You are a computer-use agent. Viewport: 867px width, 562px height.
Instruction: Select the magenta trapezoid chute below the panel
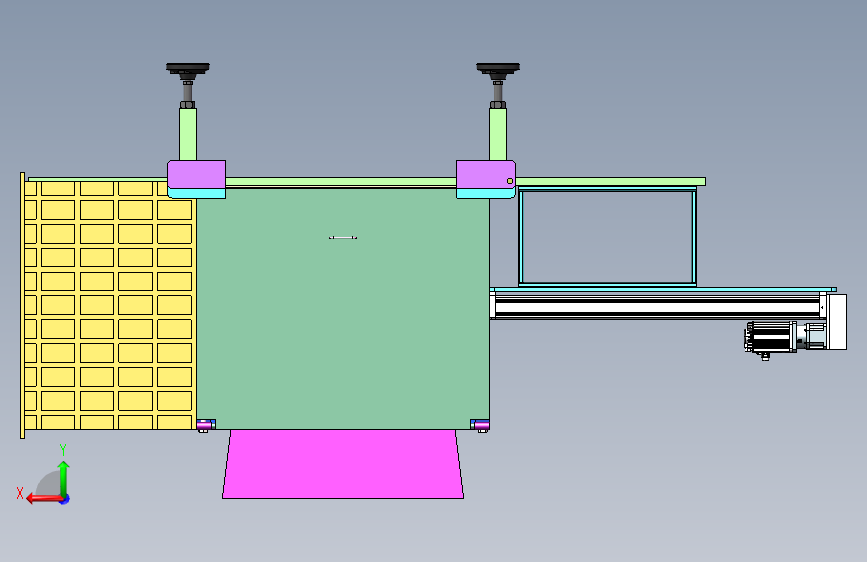pos(343,464)
